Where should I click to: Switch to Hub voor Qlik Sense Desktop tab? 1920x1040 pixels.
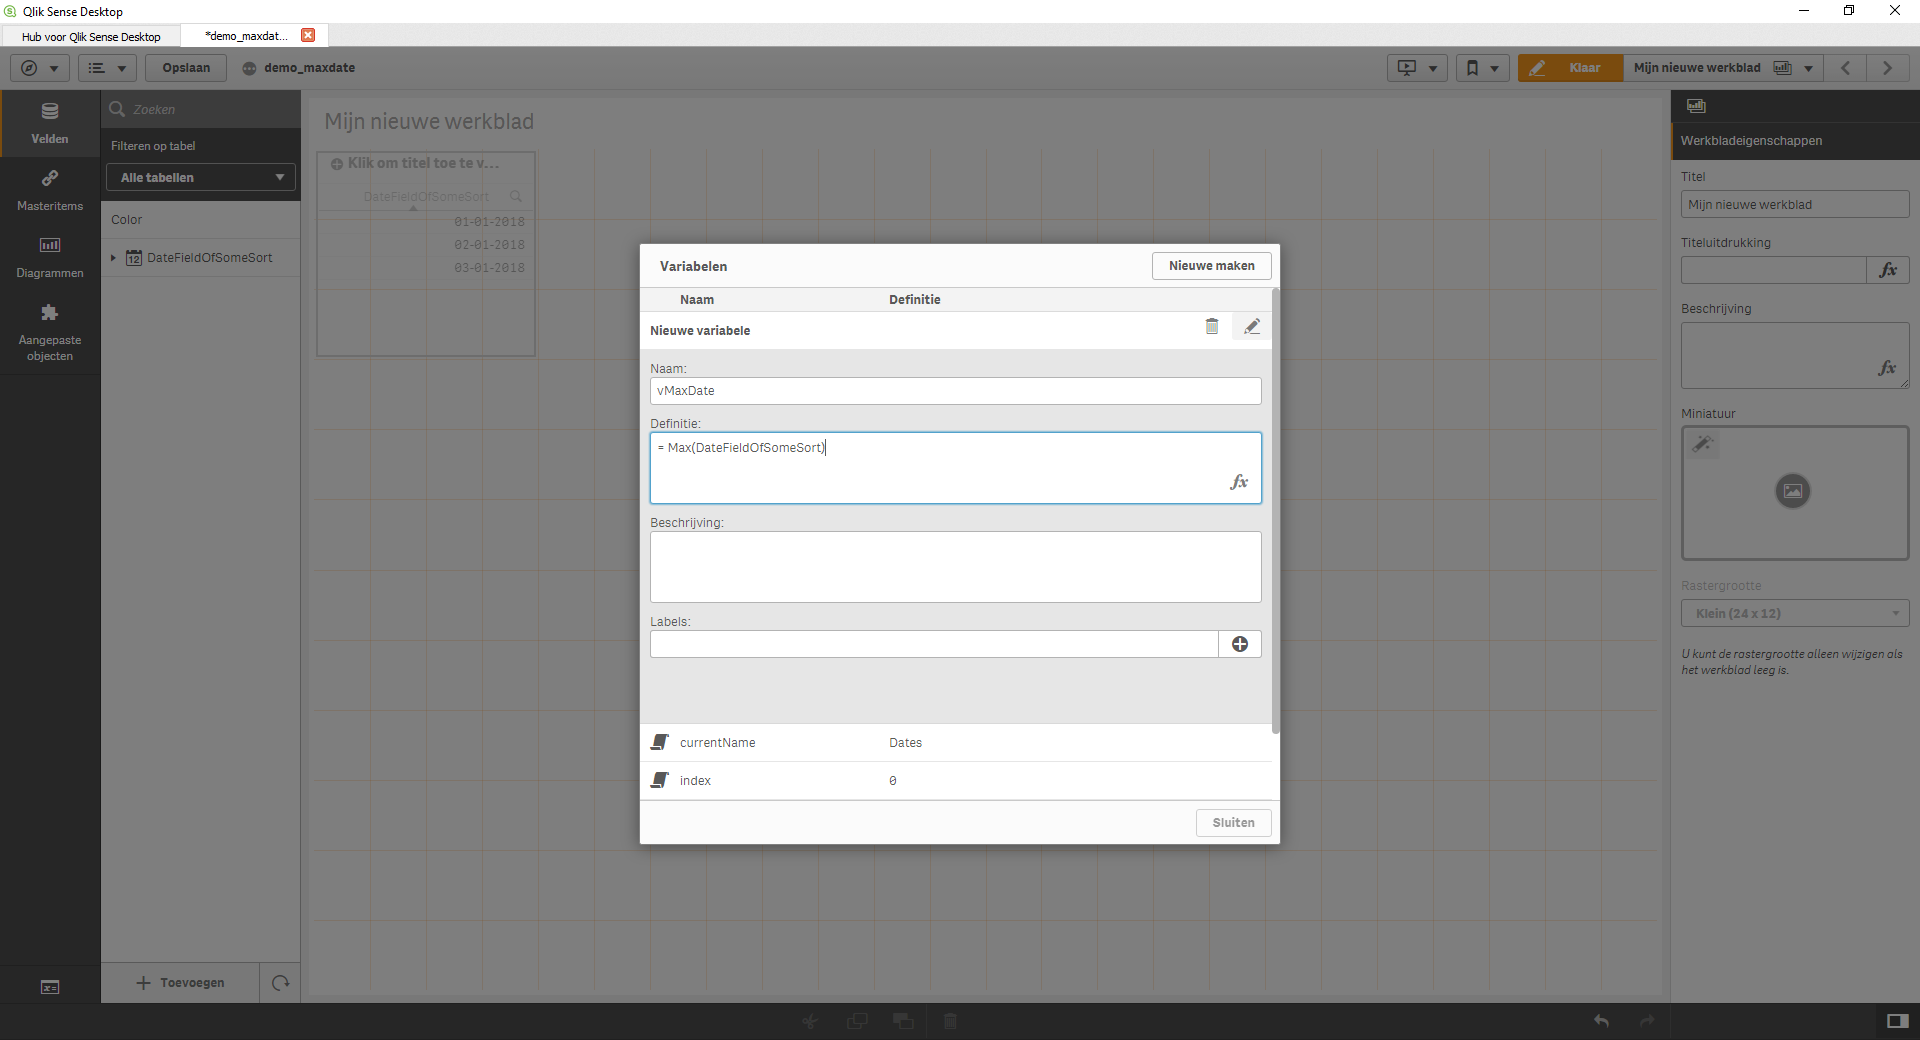point(91,36)
